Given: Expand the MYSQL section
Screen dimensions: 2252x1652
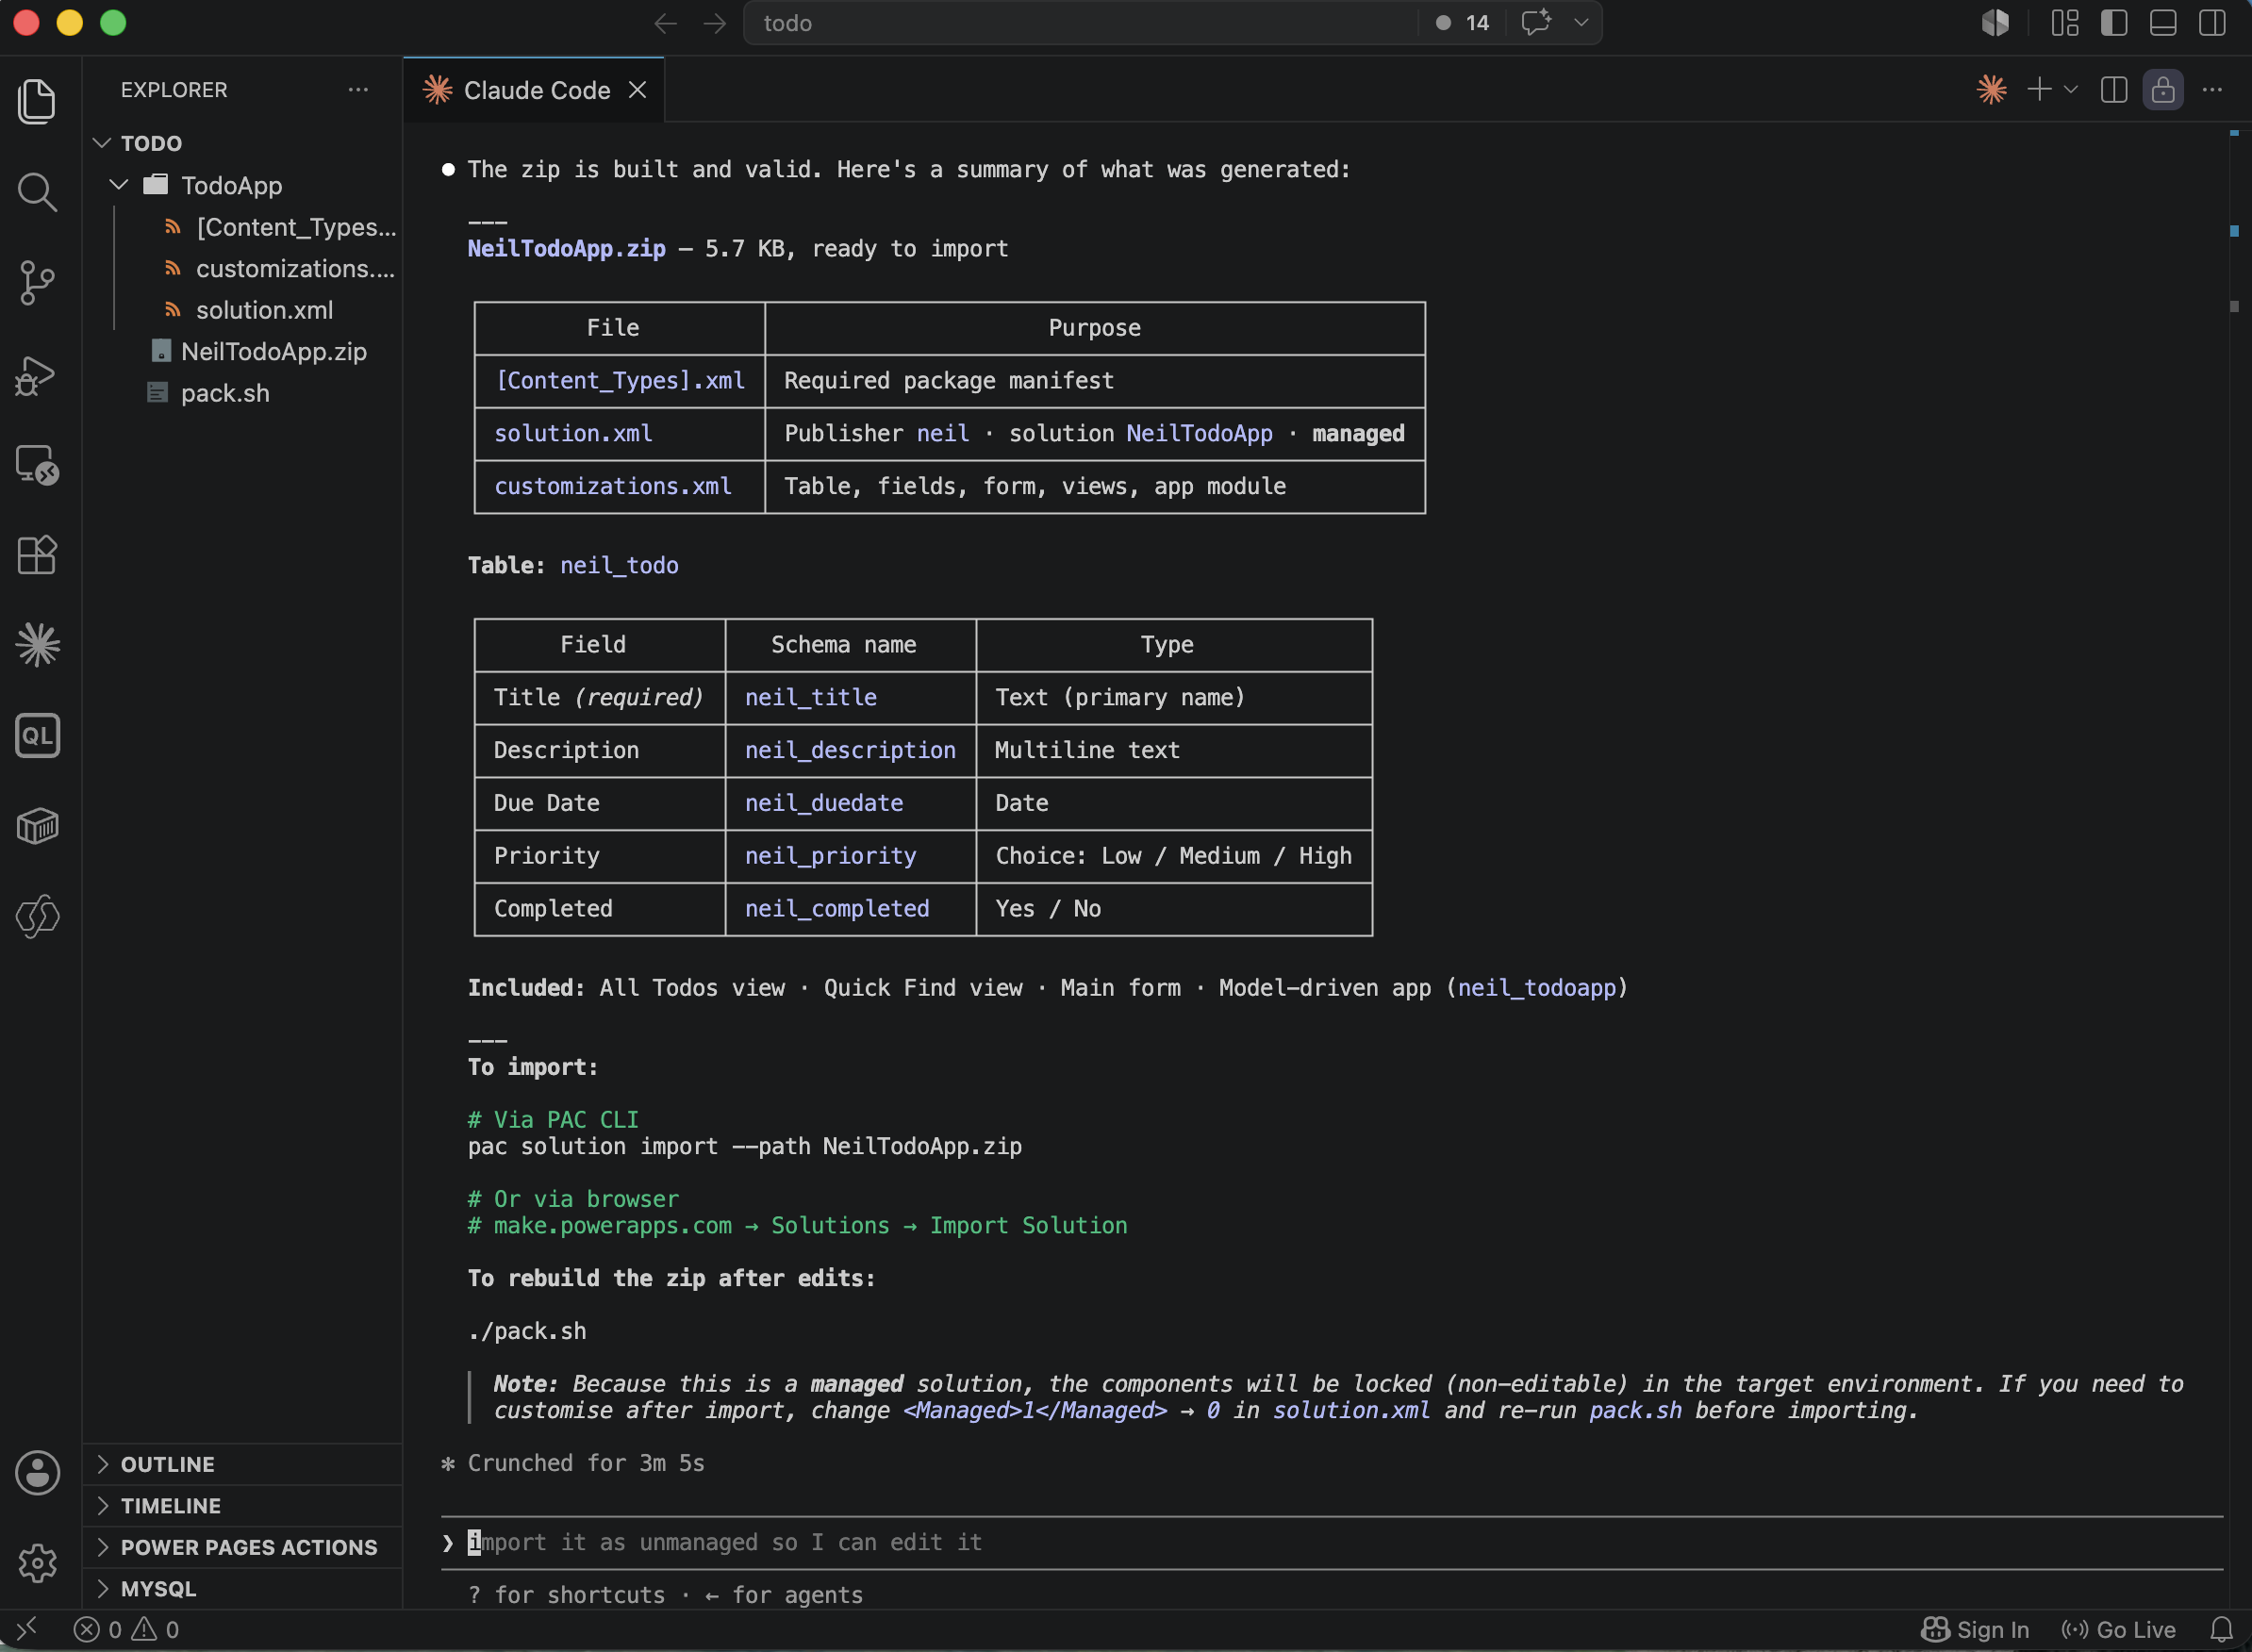Looking at the screenshot, I should pyautogui.click(x=242, y=1589).
